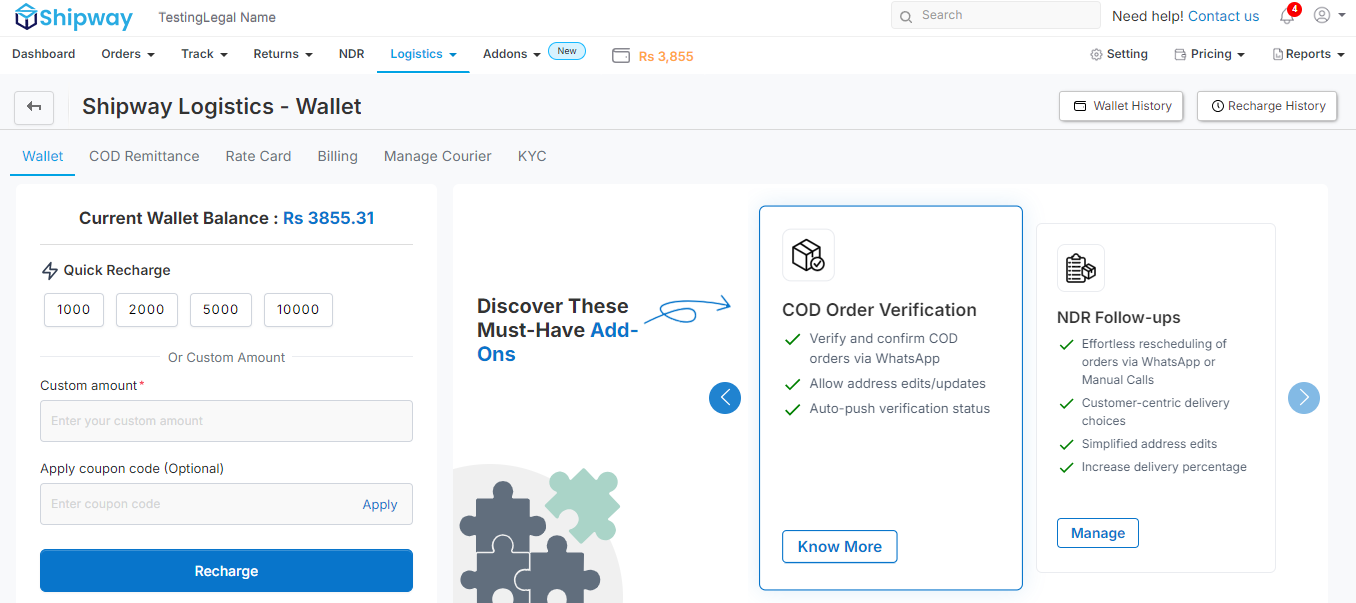Image resolution: width=1356 pixels, height=603 pixels.
Task: Click the wallet icon beside Rs 3,855
Action: tap(621, 56)
